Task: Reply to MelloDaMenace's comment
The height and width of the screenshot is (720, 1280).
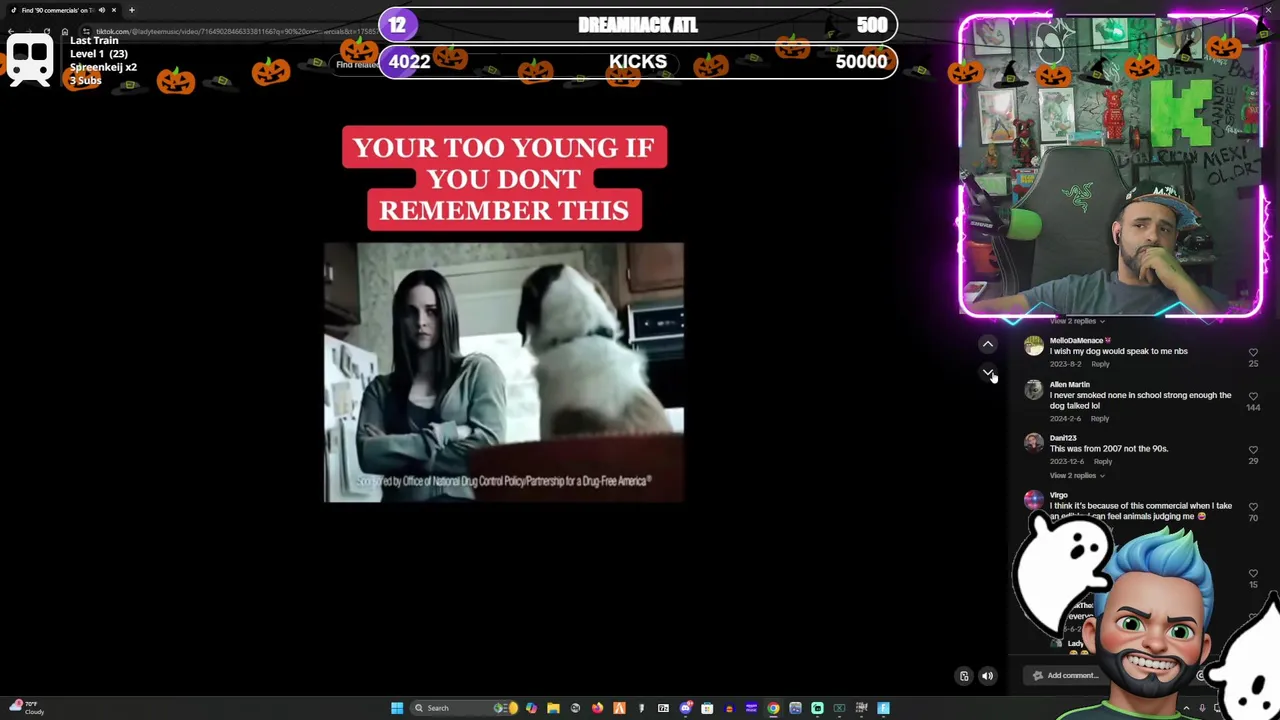Action: coord(1100,364)
